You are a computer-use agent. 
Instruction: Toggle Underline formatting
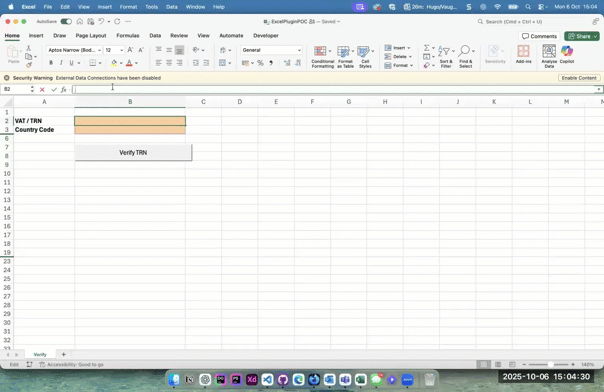pos(71,63)
